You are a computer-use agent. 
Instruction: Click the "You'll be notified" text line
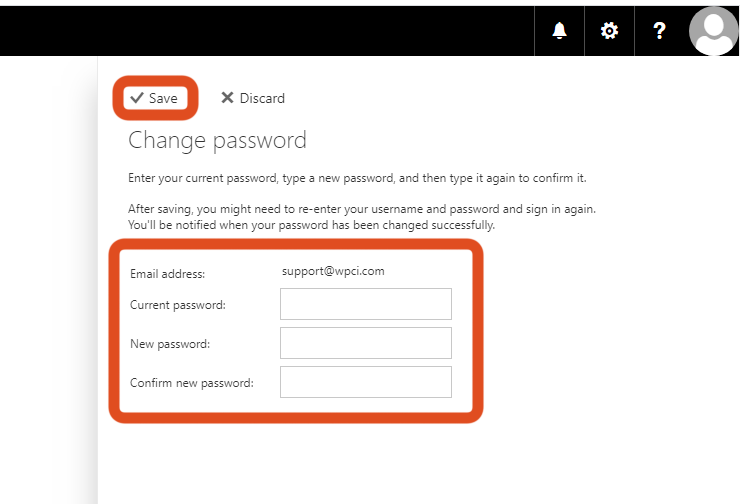coord(312,225)
